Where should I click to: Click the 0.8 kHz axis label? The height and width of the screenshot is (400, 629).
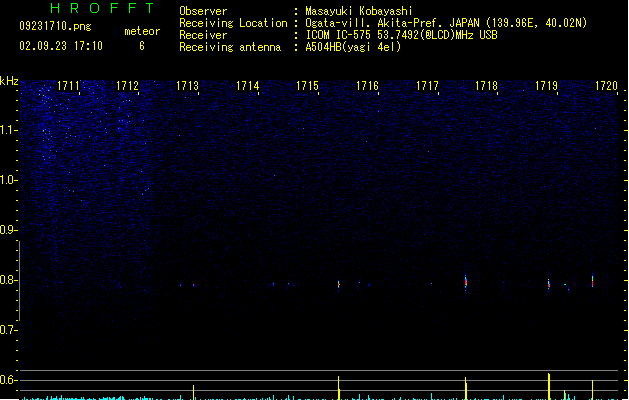pos(7,280)
